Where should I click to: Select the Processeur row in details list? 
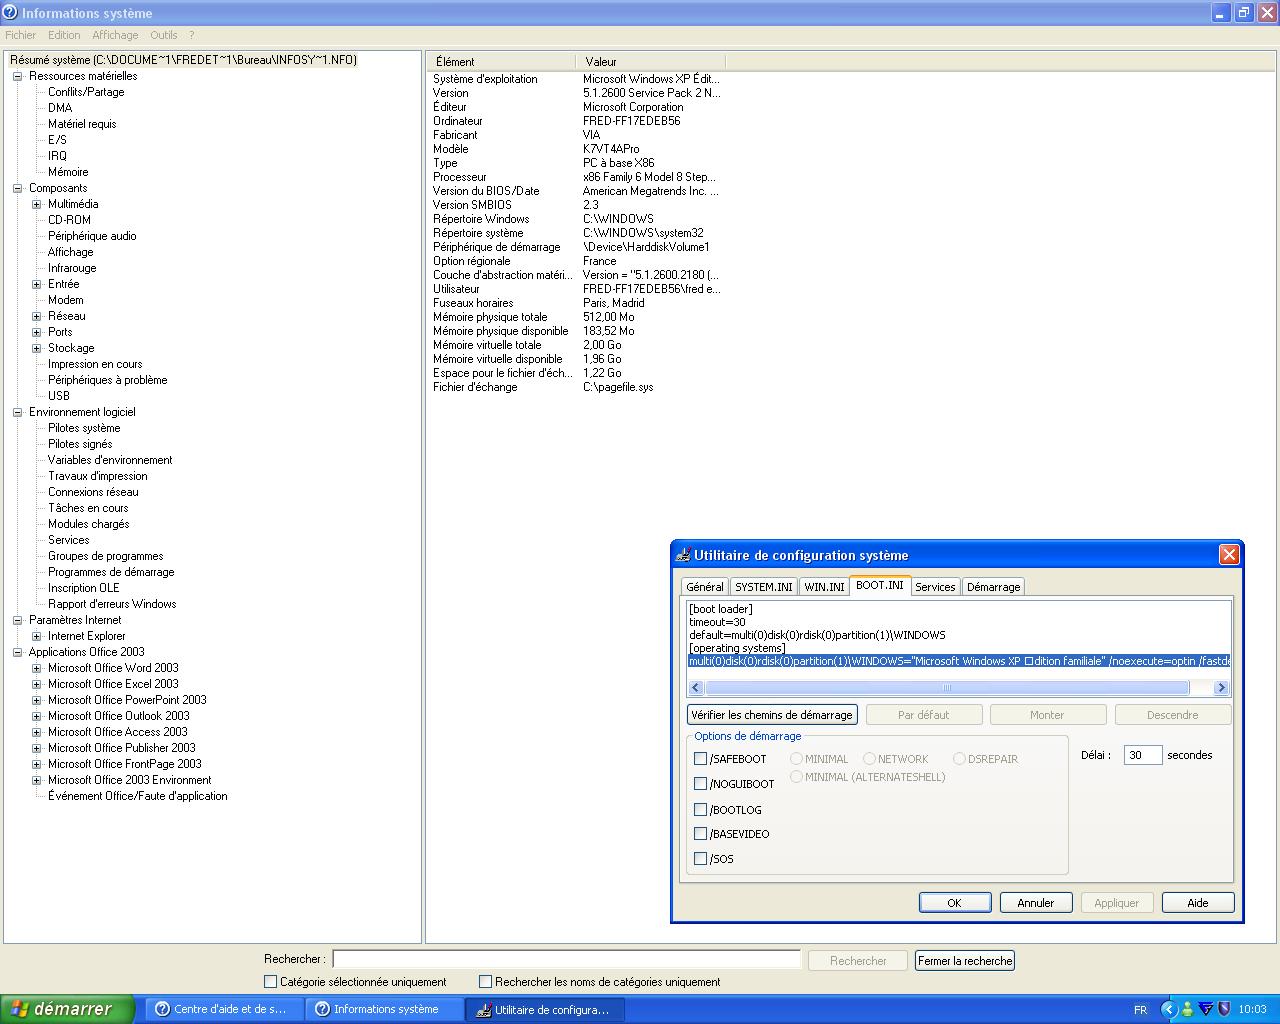coord(576,177)
